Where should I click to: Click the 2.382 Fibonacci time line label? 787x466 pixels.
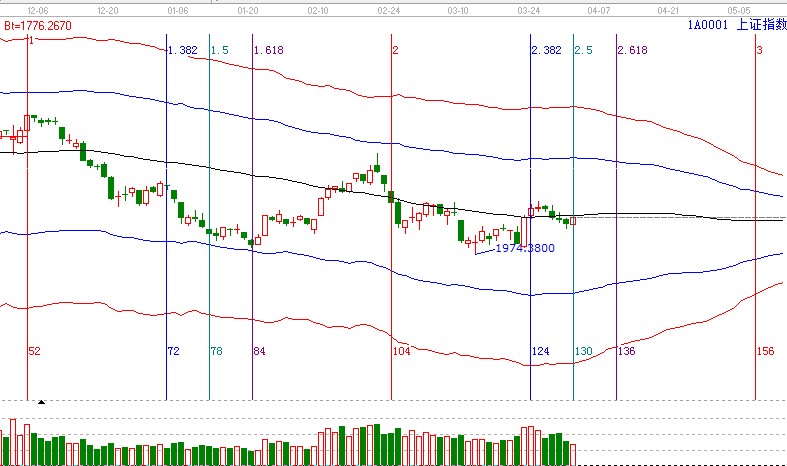[547, 50]
